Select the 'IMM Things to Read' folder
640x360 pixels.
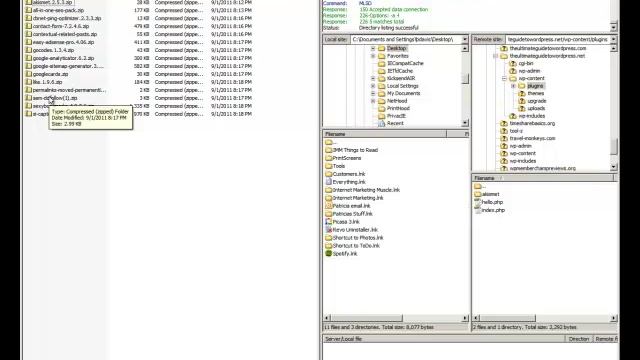(355, 150)
